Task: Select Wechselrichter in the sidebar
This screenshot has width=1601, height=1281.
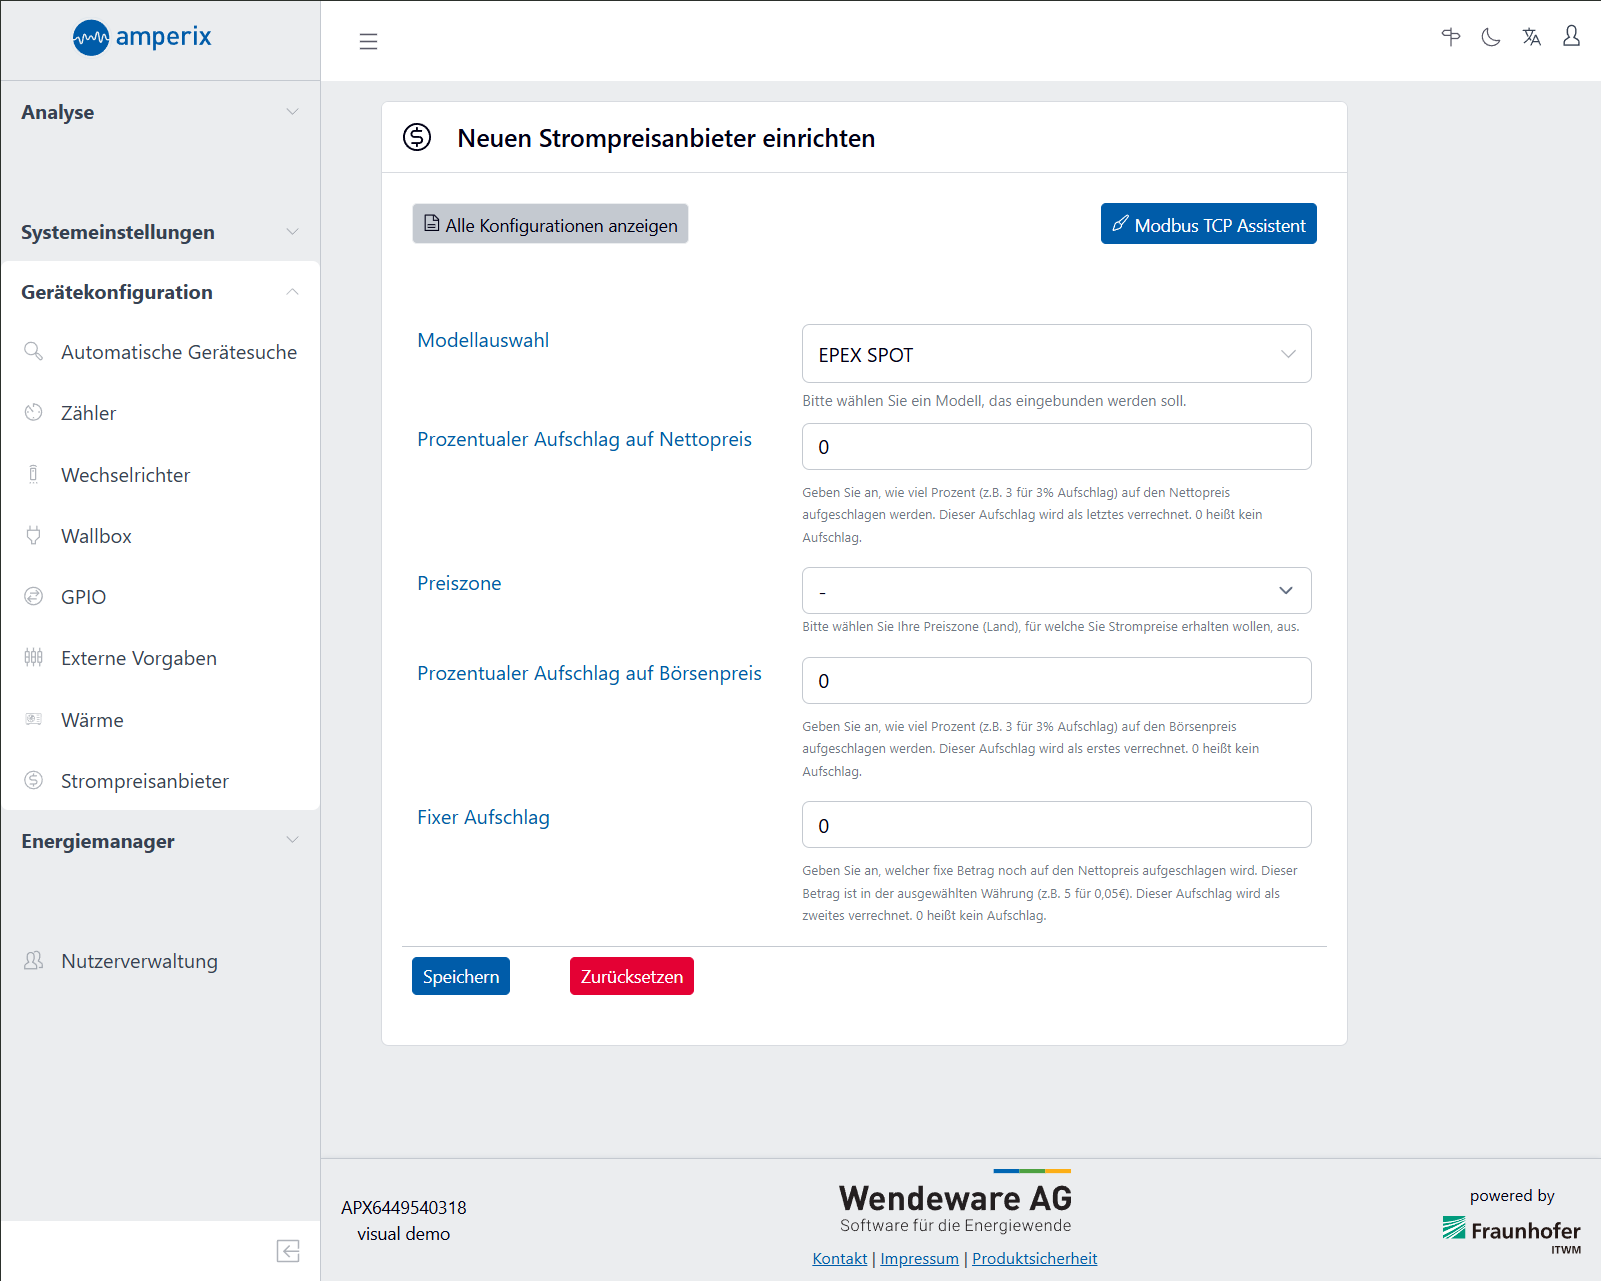Action: pos(125,475)
